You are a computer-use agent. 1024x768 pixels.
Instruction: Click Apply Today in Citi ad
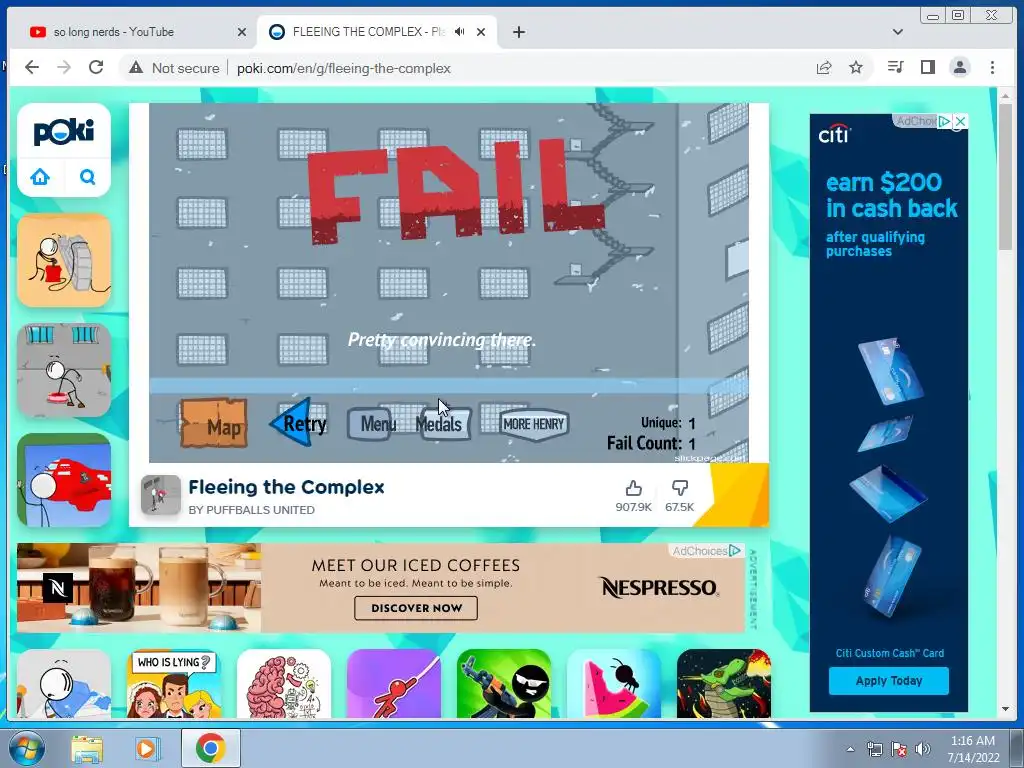tap(889, 681)
